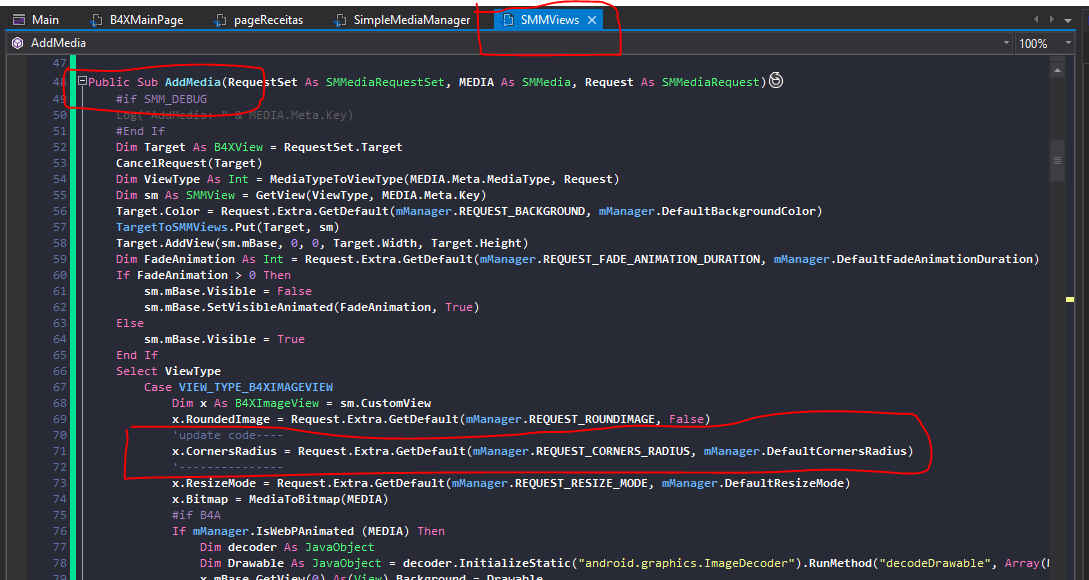Viewport: 1089px width, 580px height.
Task: Click VIEW_TYPE_B4XIMAGEVIEW case label
Action: [x=256, y=387]
